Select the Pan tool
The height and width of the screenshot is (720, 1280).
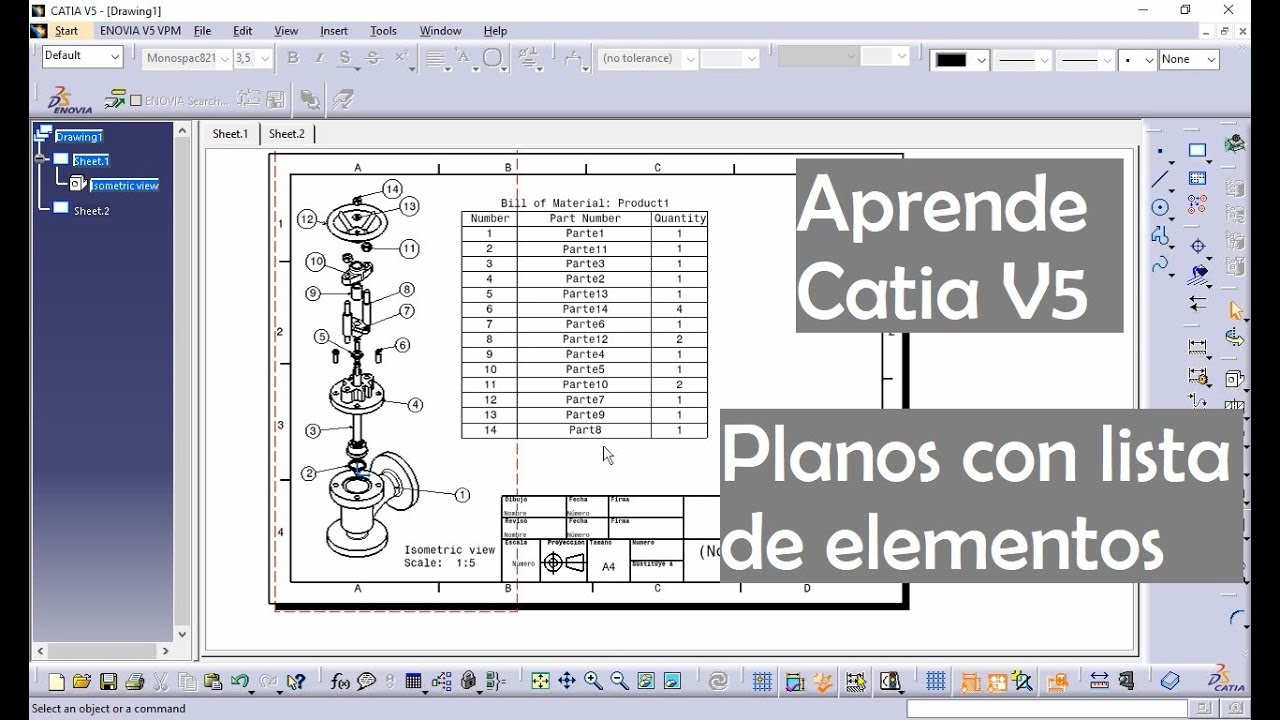(567, 682)
